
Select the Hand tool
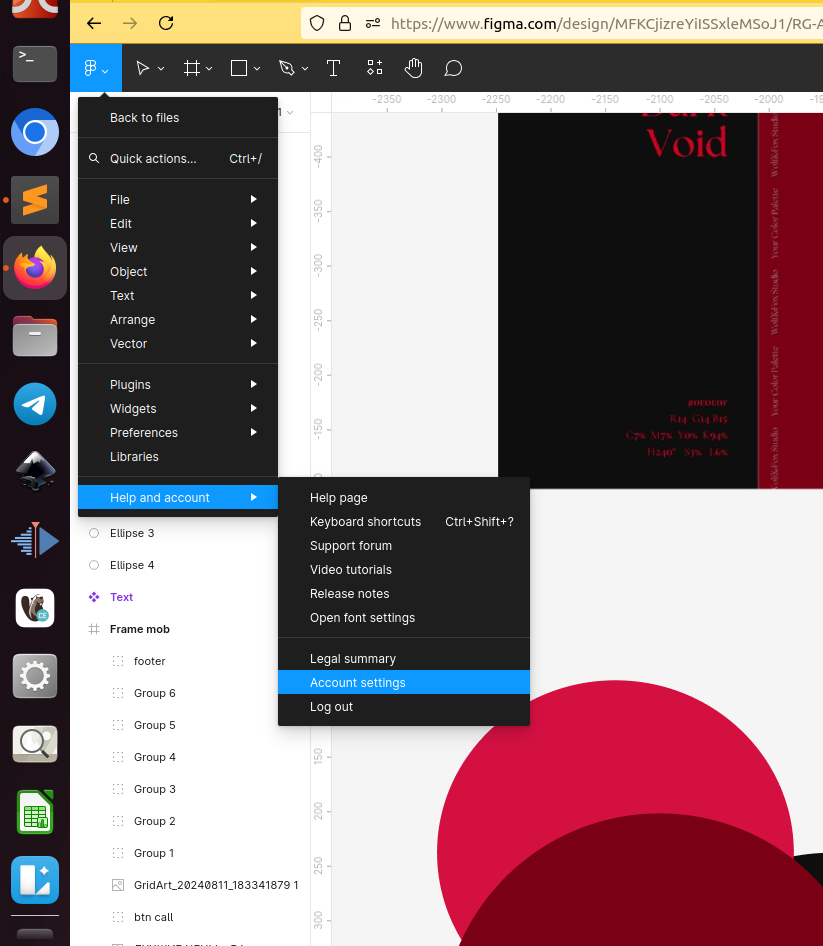pos(413,68)
